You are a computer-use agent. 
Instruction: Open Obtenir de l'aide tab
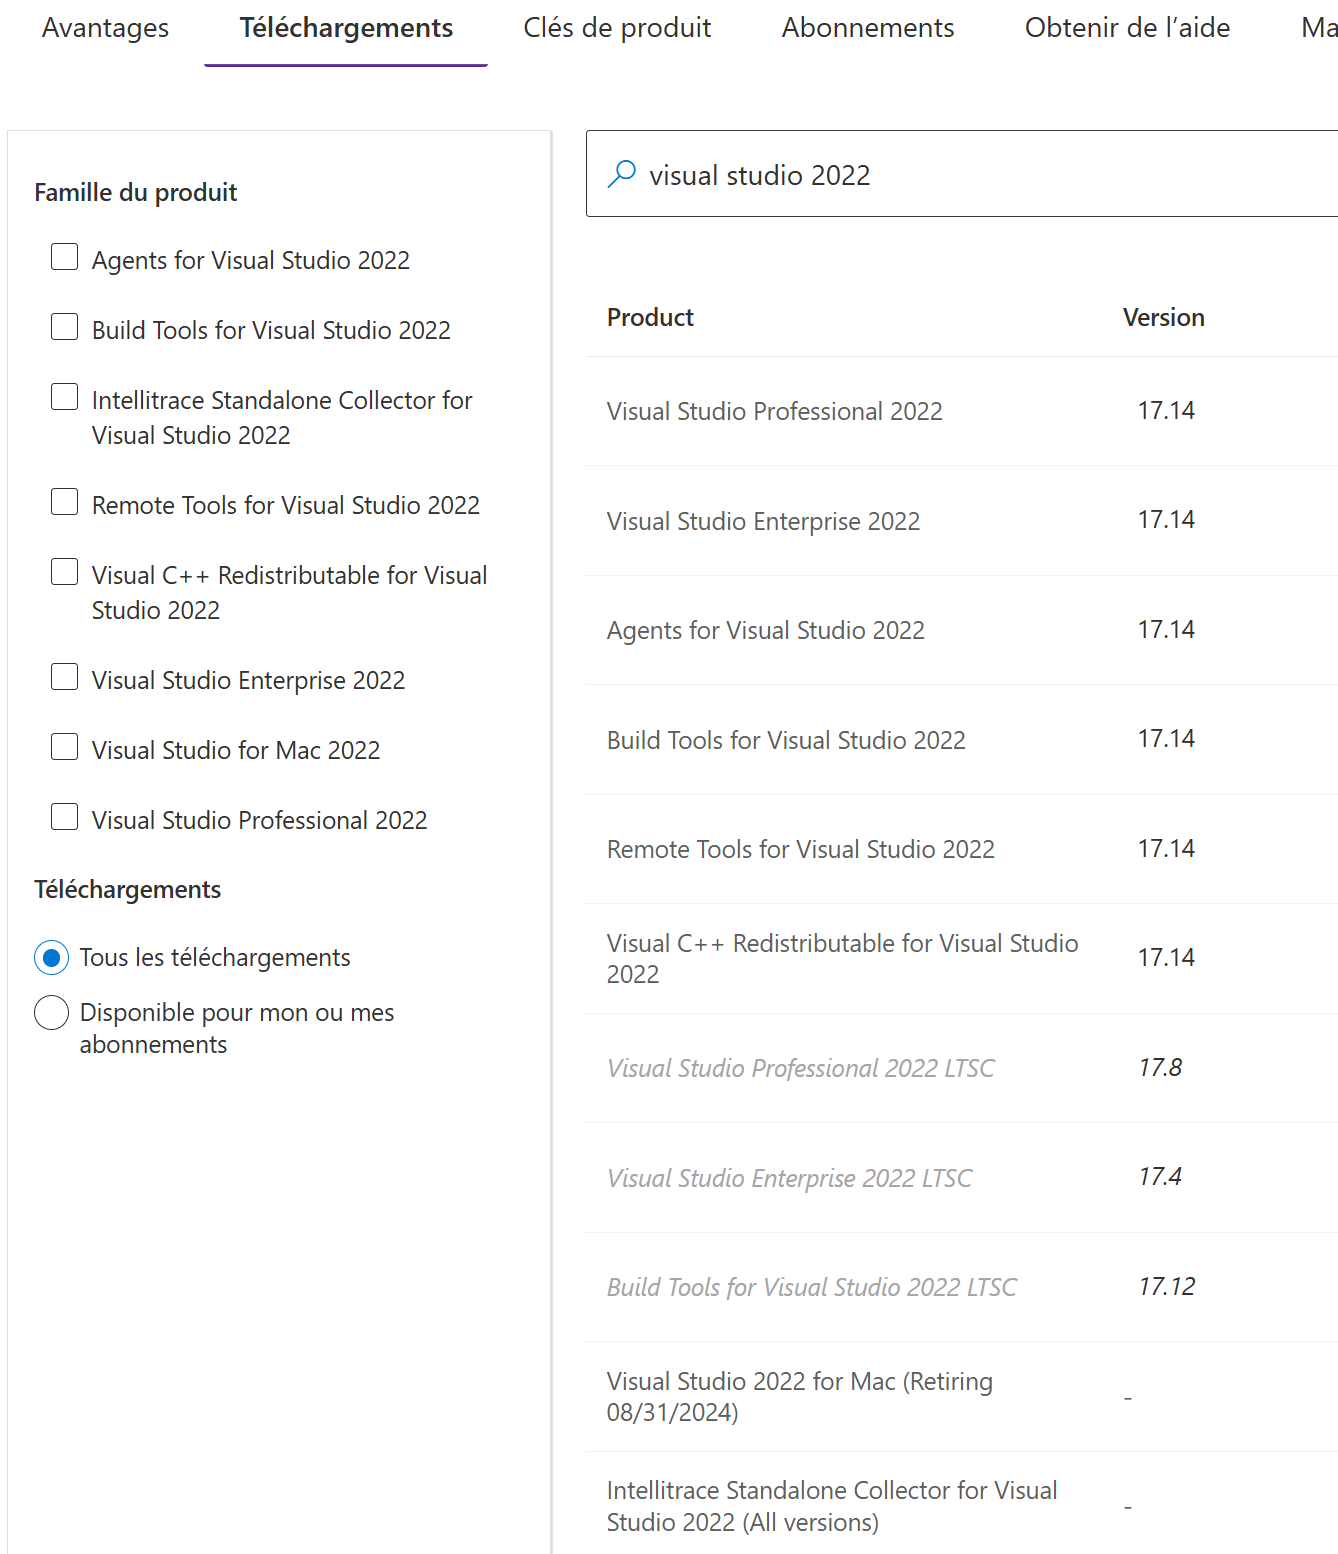tap(1127, 28)
